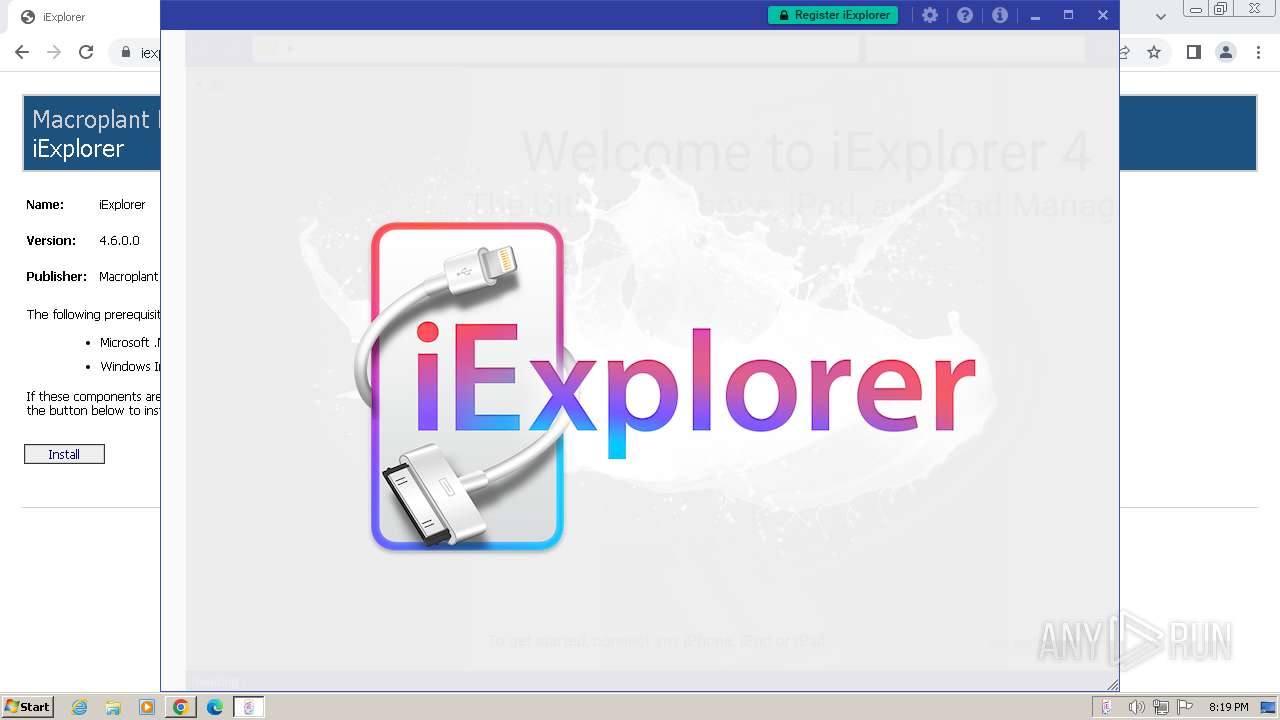Viewport: 1280px width, 720px height.
Task: Maximize the iExplorer window
Action: (x=1068, y=15)
